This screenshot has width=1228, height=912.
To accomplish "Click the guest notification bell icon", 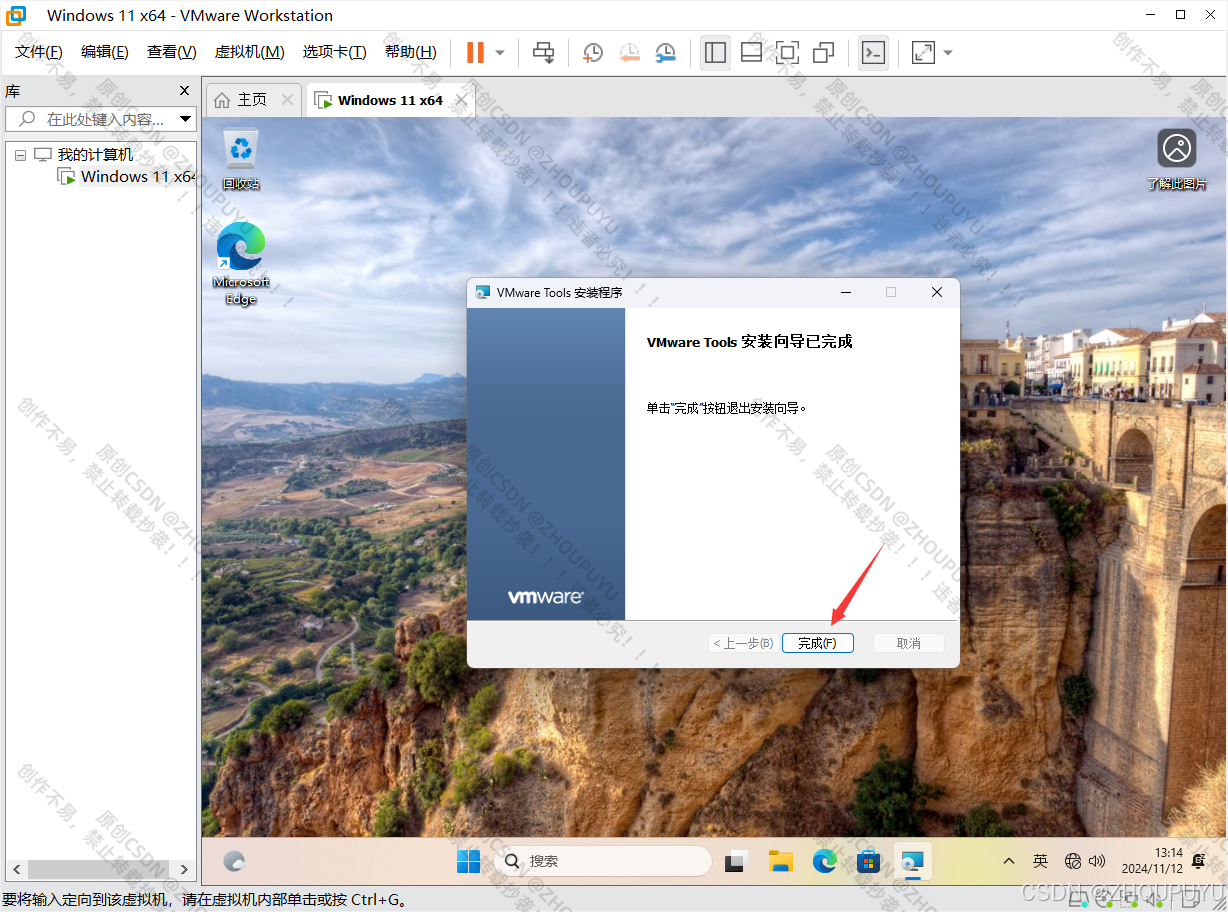I will click(1199, 861).
